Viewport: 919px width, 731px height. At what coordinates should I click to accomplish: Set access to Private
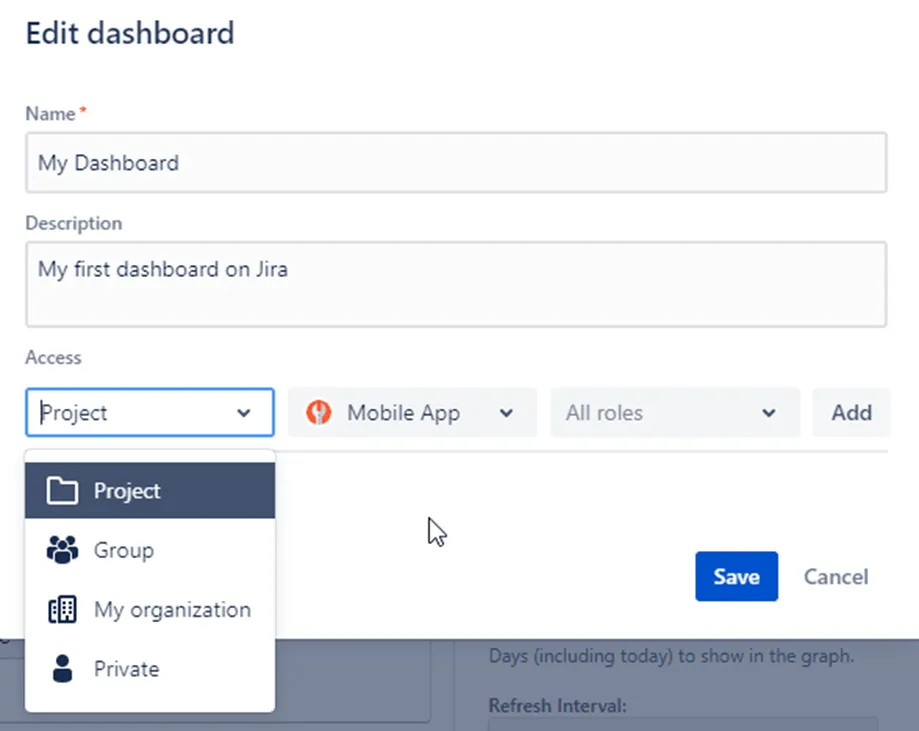click(x=150, y=669)
